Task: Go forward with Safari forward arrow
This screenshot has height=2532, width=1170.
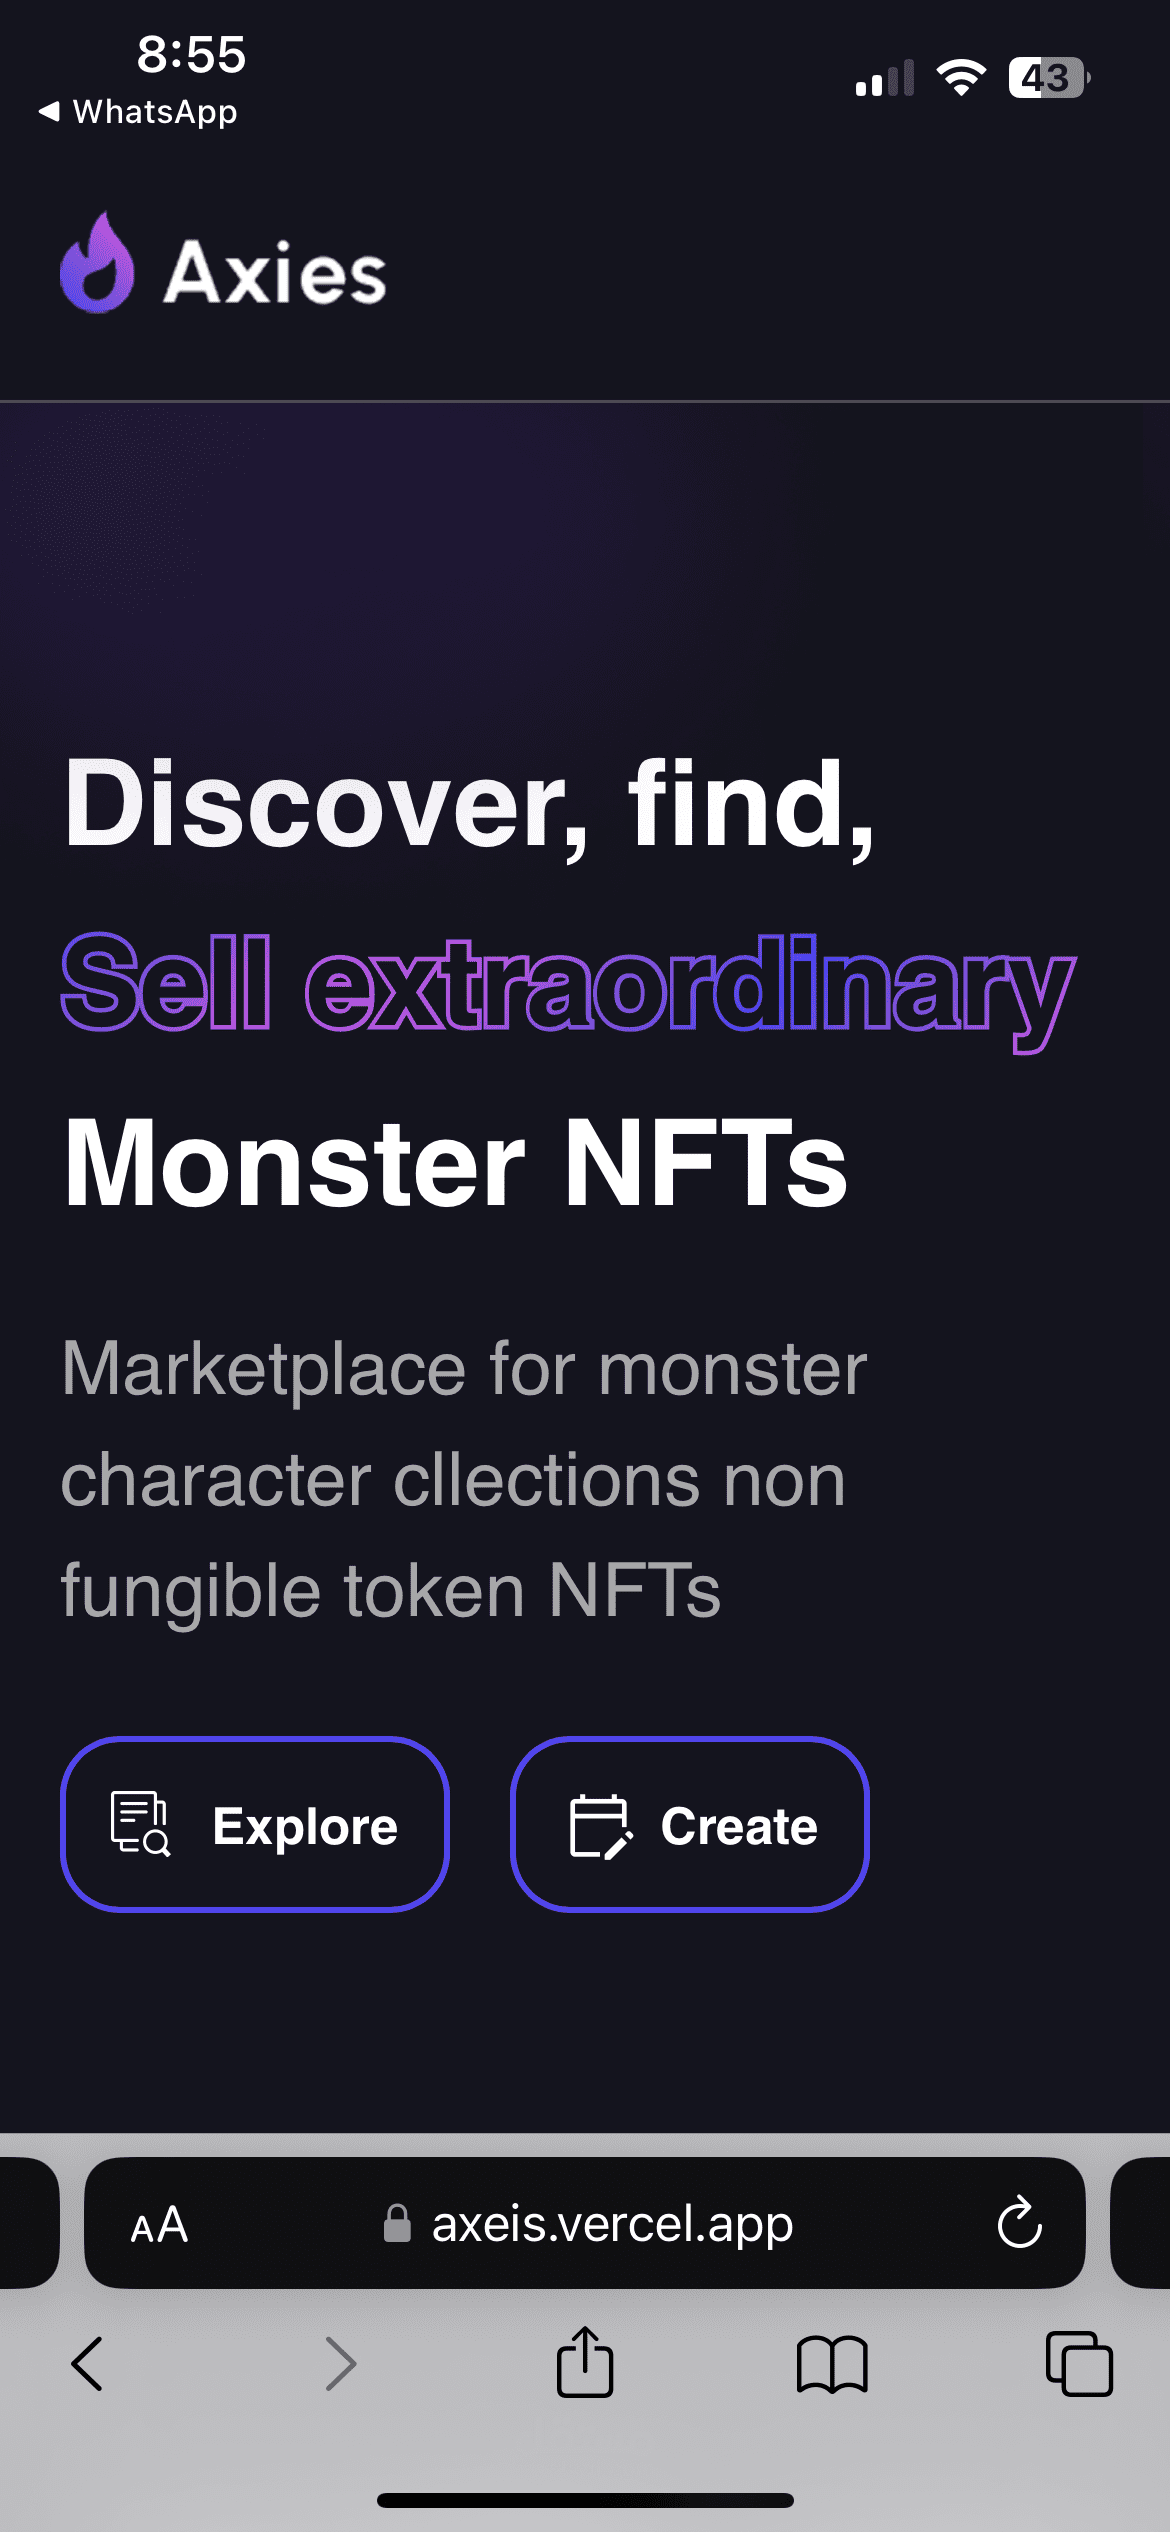Action: [x=341, y=2364]
